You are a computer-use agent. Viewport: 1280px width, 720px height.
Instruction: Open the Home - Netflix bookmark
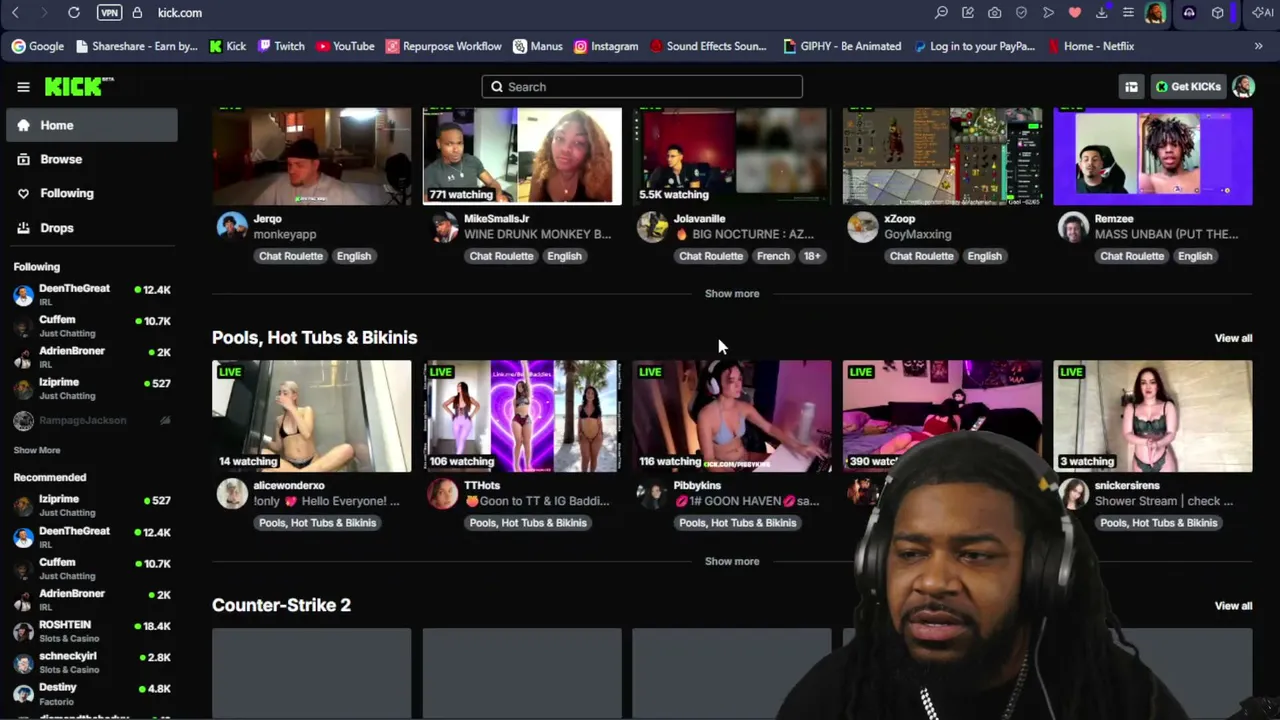click(x=1090, y=46)
